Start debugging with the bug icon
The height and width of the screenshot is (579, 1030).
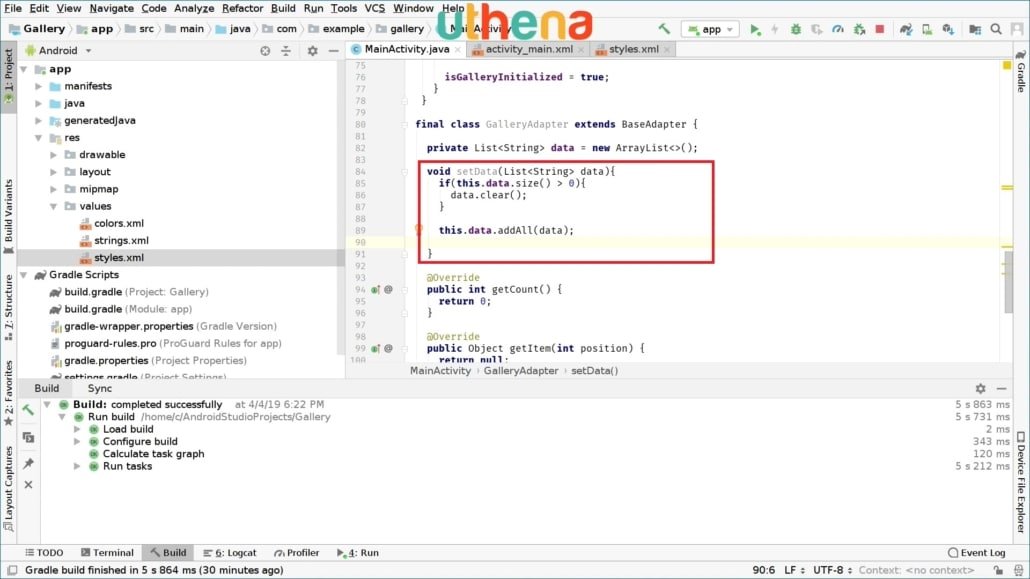tap(795, 30)
